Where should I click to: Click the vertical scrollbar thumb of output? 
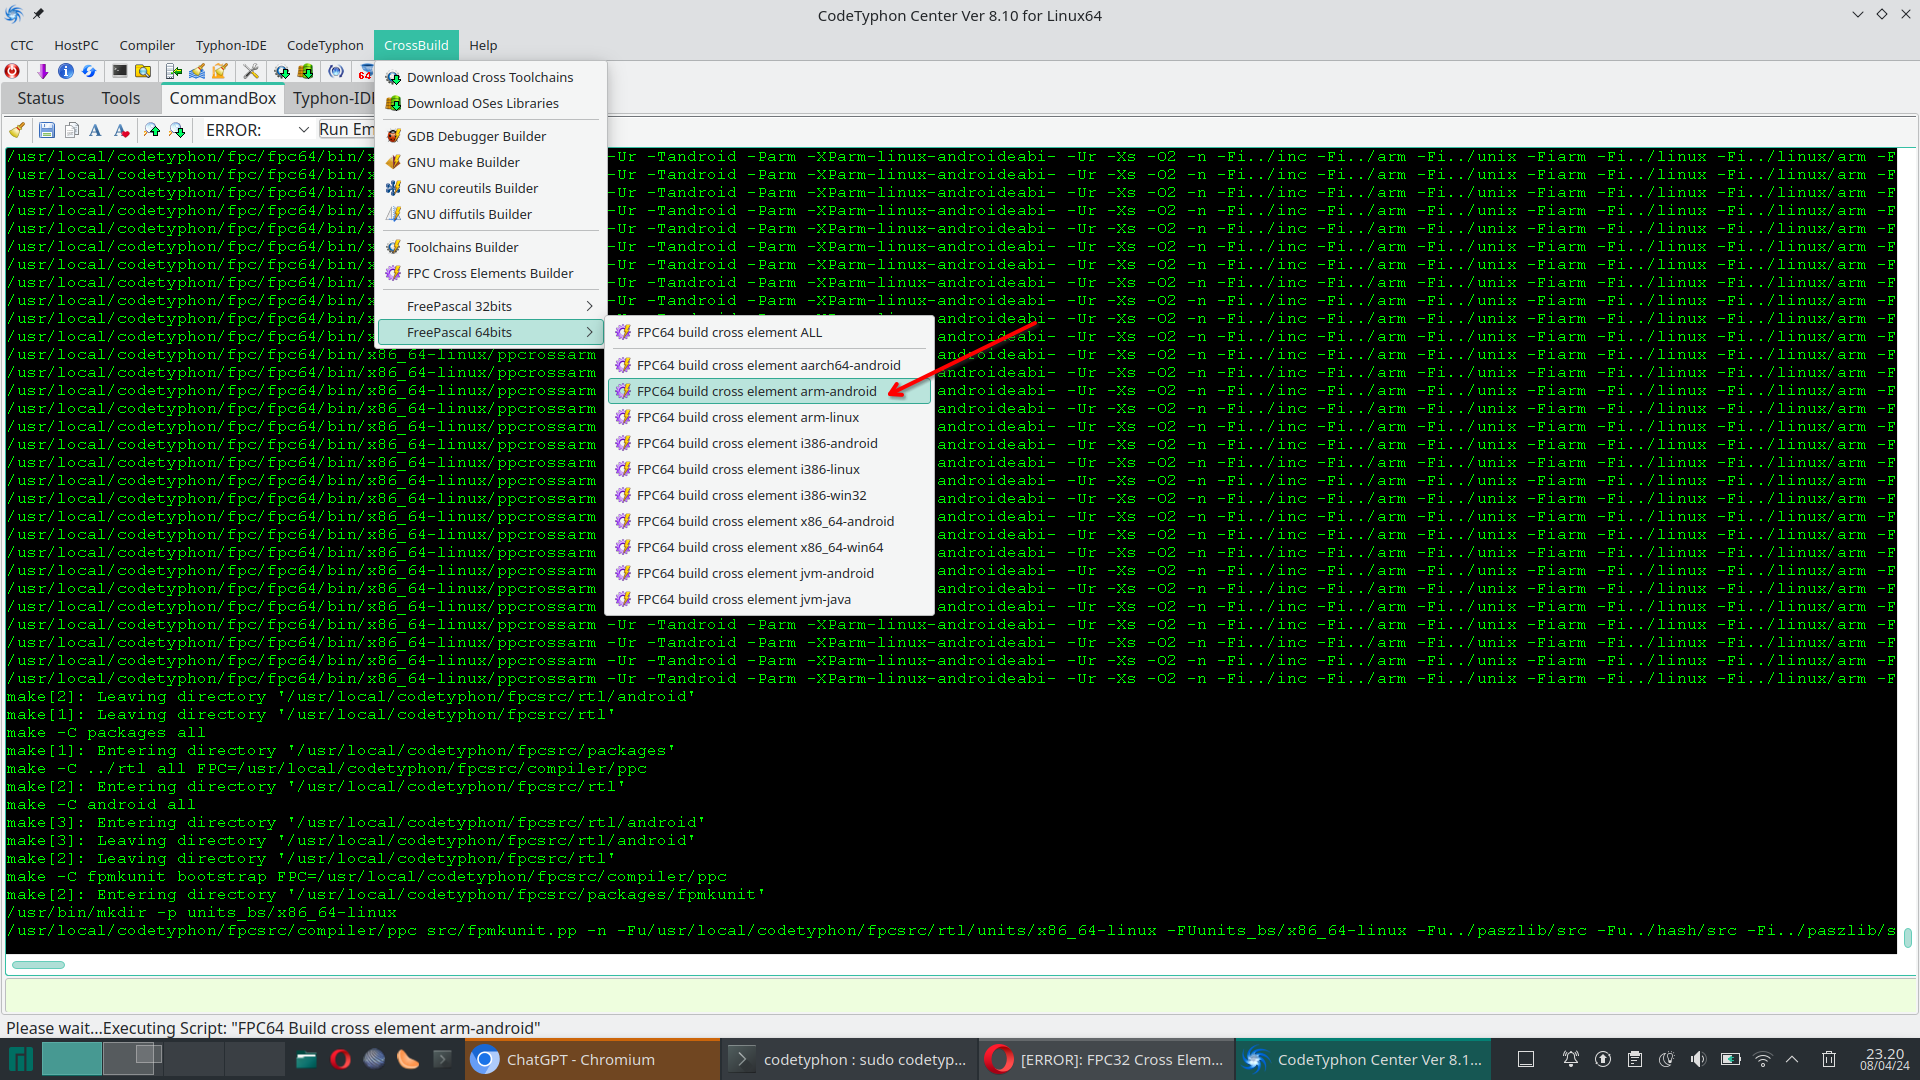[x=1908, y=937]
